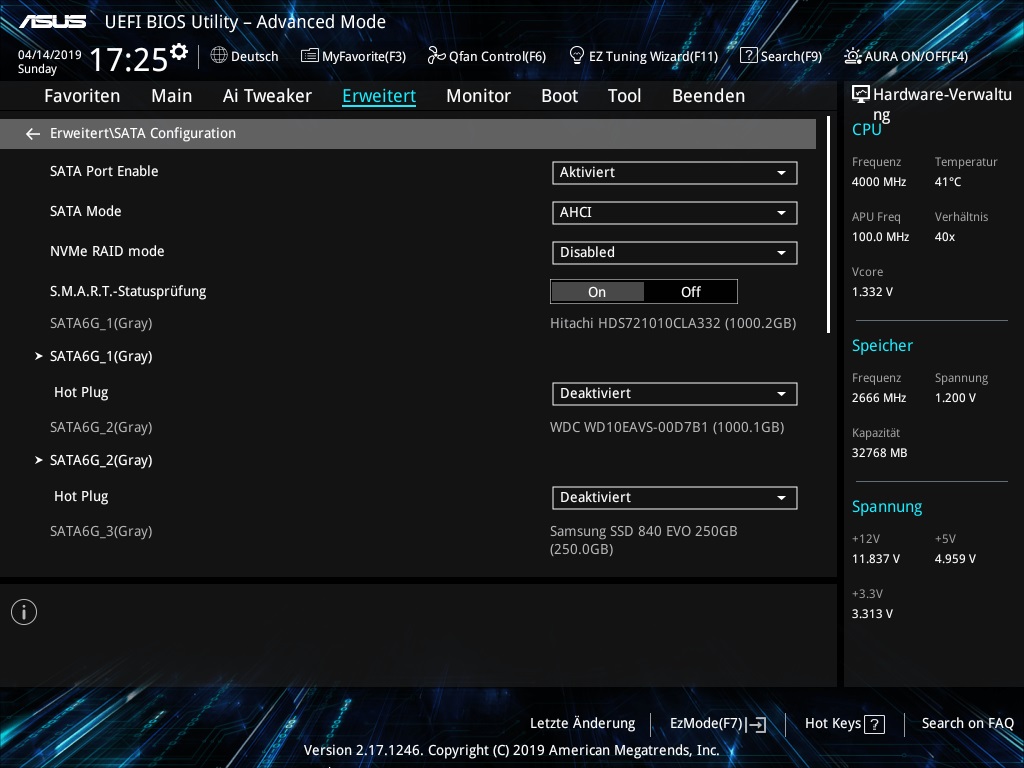This screenshot has height=768, width=1024.
Task: Open the Monitor tab
Action: (x=479, y=96)
